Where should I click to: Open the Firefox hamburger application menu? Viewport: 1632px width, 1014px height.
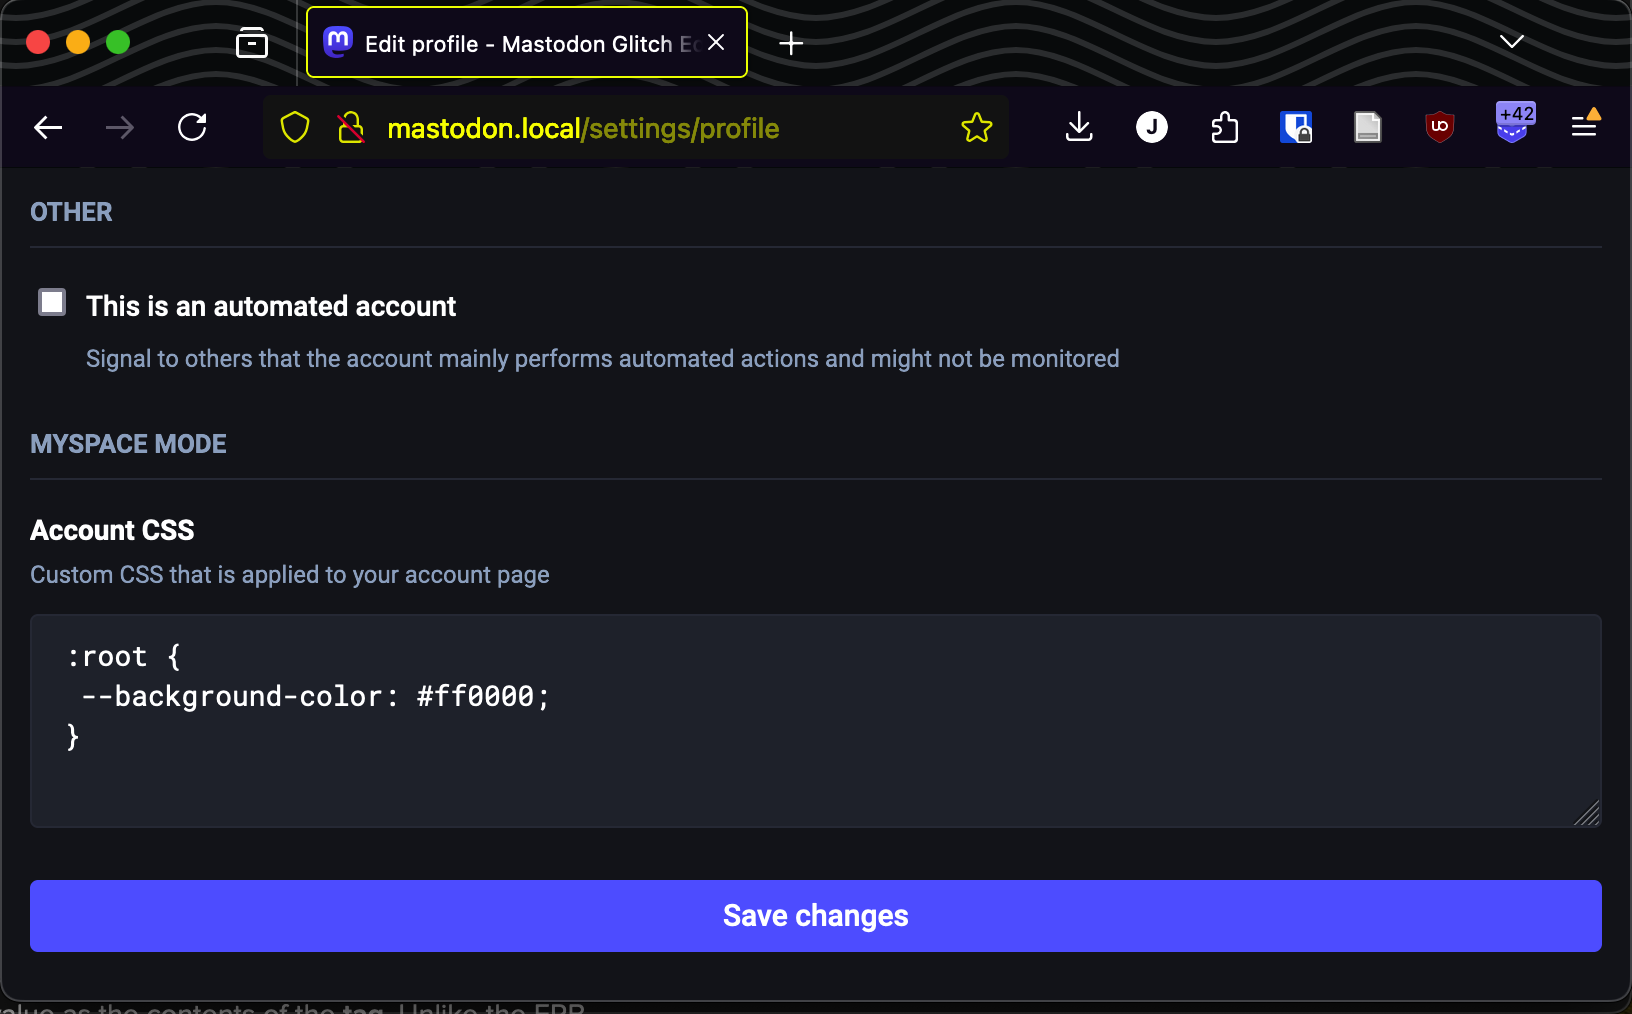click(x=1585, y=125)
